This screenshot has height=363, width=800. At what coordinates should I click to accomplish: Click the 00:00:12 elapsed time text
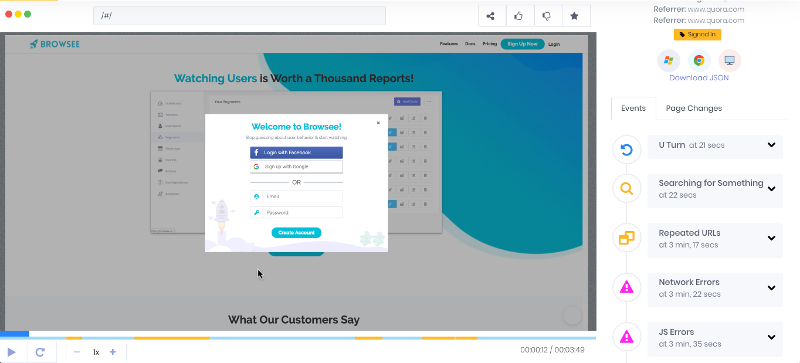click(534, 350)
